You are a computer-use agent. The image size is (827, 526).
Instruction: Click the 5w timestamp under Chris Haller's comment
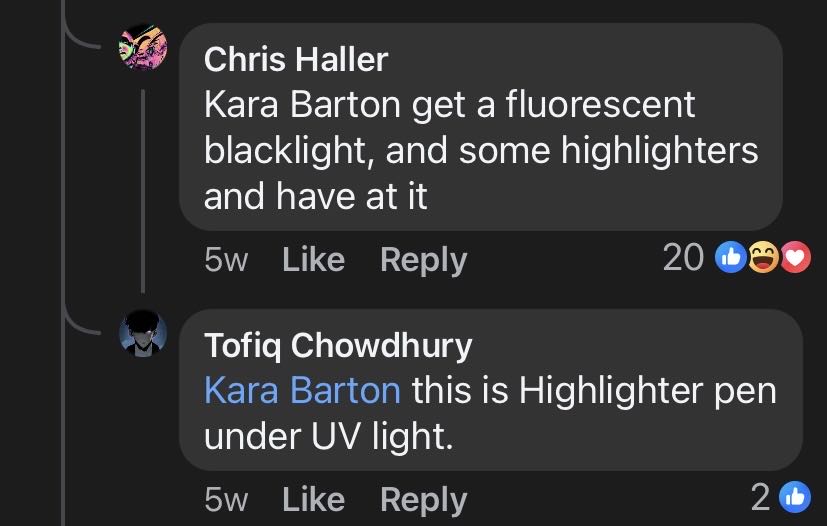[x=224, y=260]
